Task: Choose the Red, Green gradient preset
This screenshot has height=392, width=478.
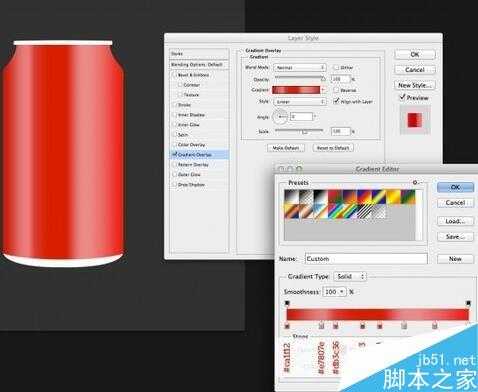Action: (x=335, y=197)
